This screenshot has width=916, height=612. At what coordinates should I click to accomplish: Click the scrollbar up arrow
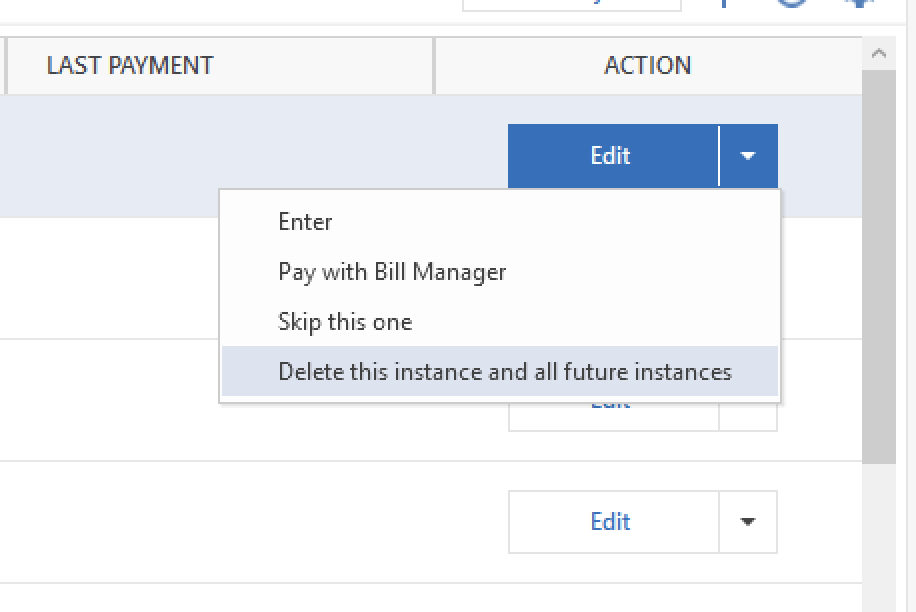(x=879, y=54)
